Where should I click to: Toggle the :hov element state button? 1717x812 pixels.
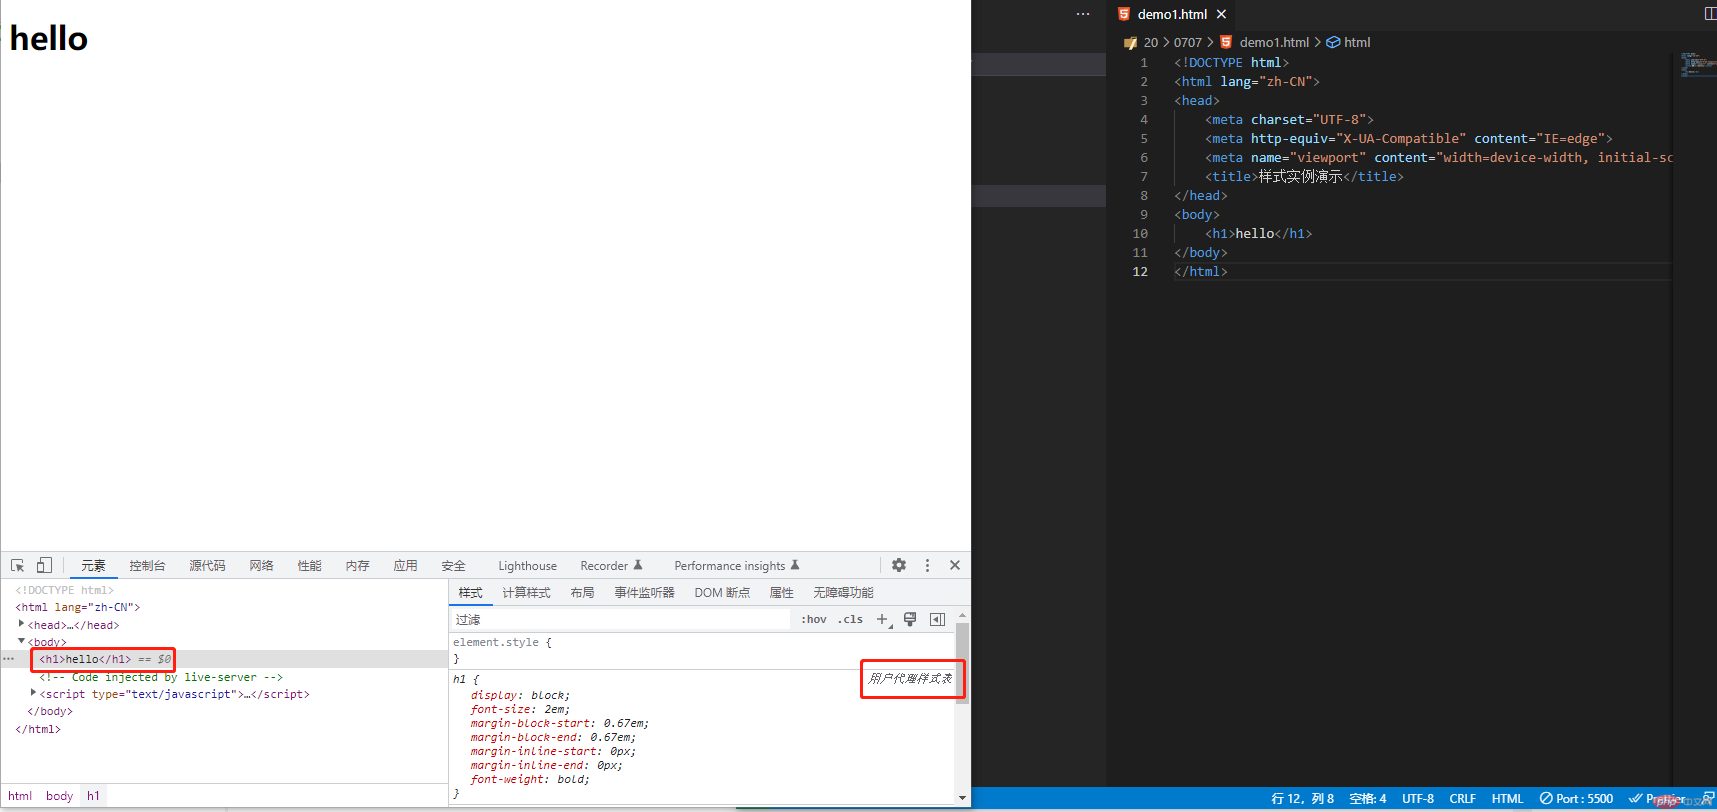pos(814,620)
